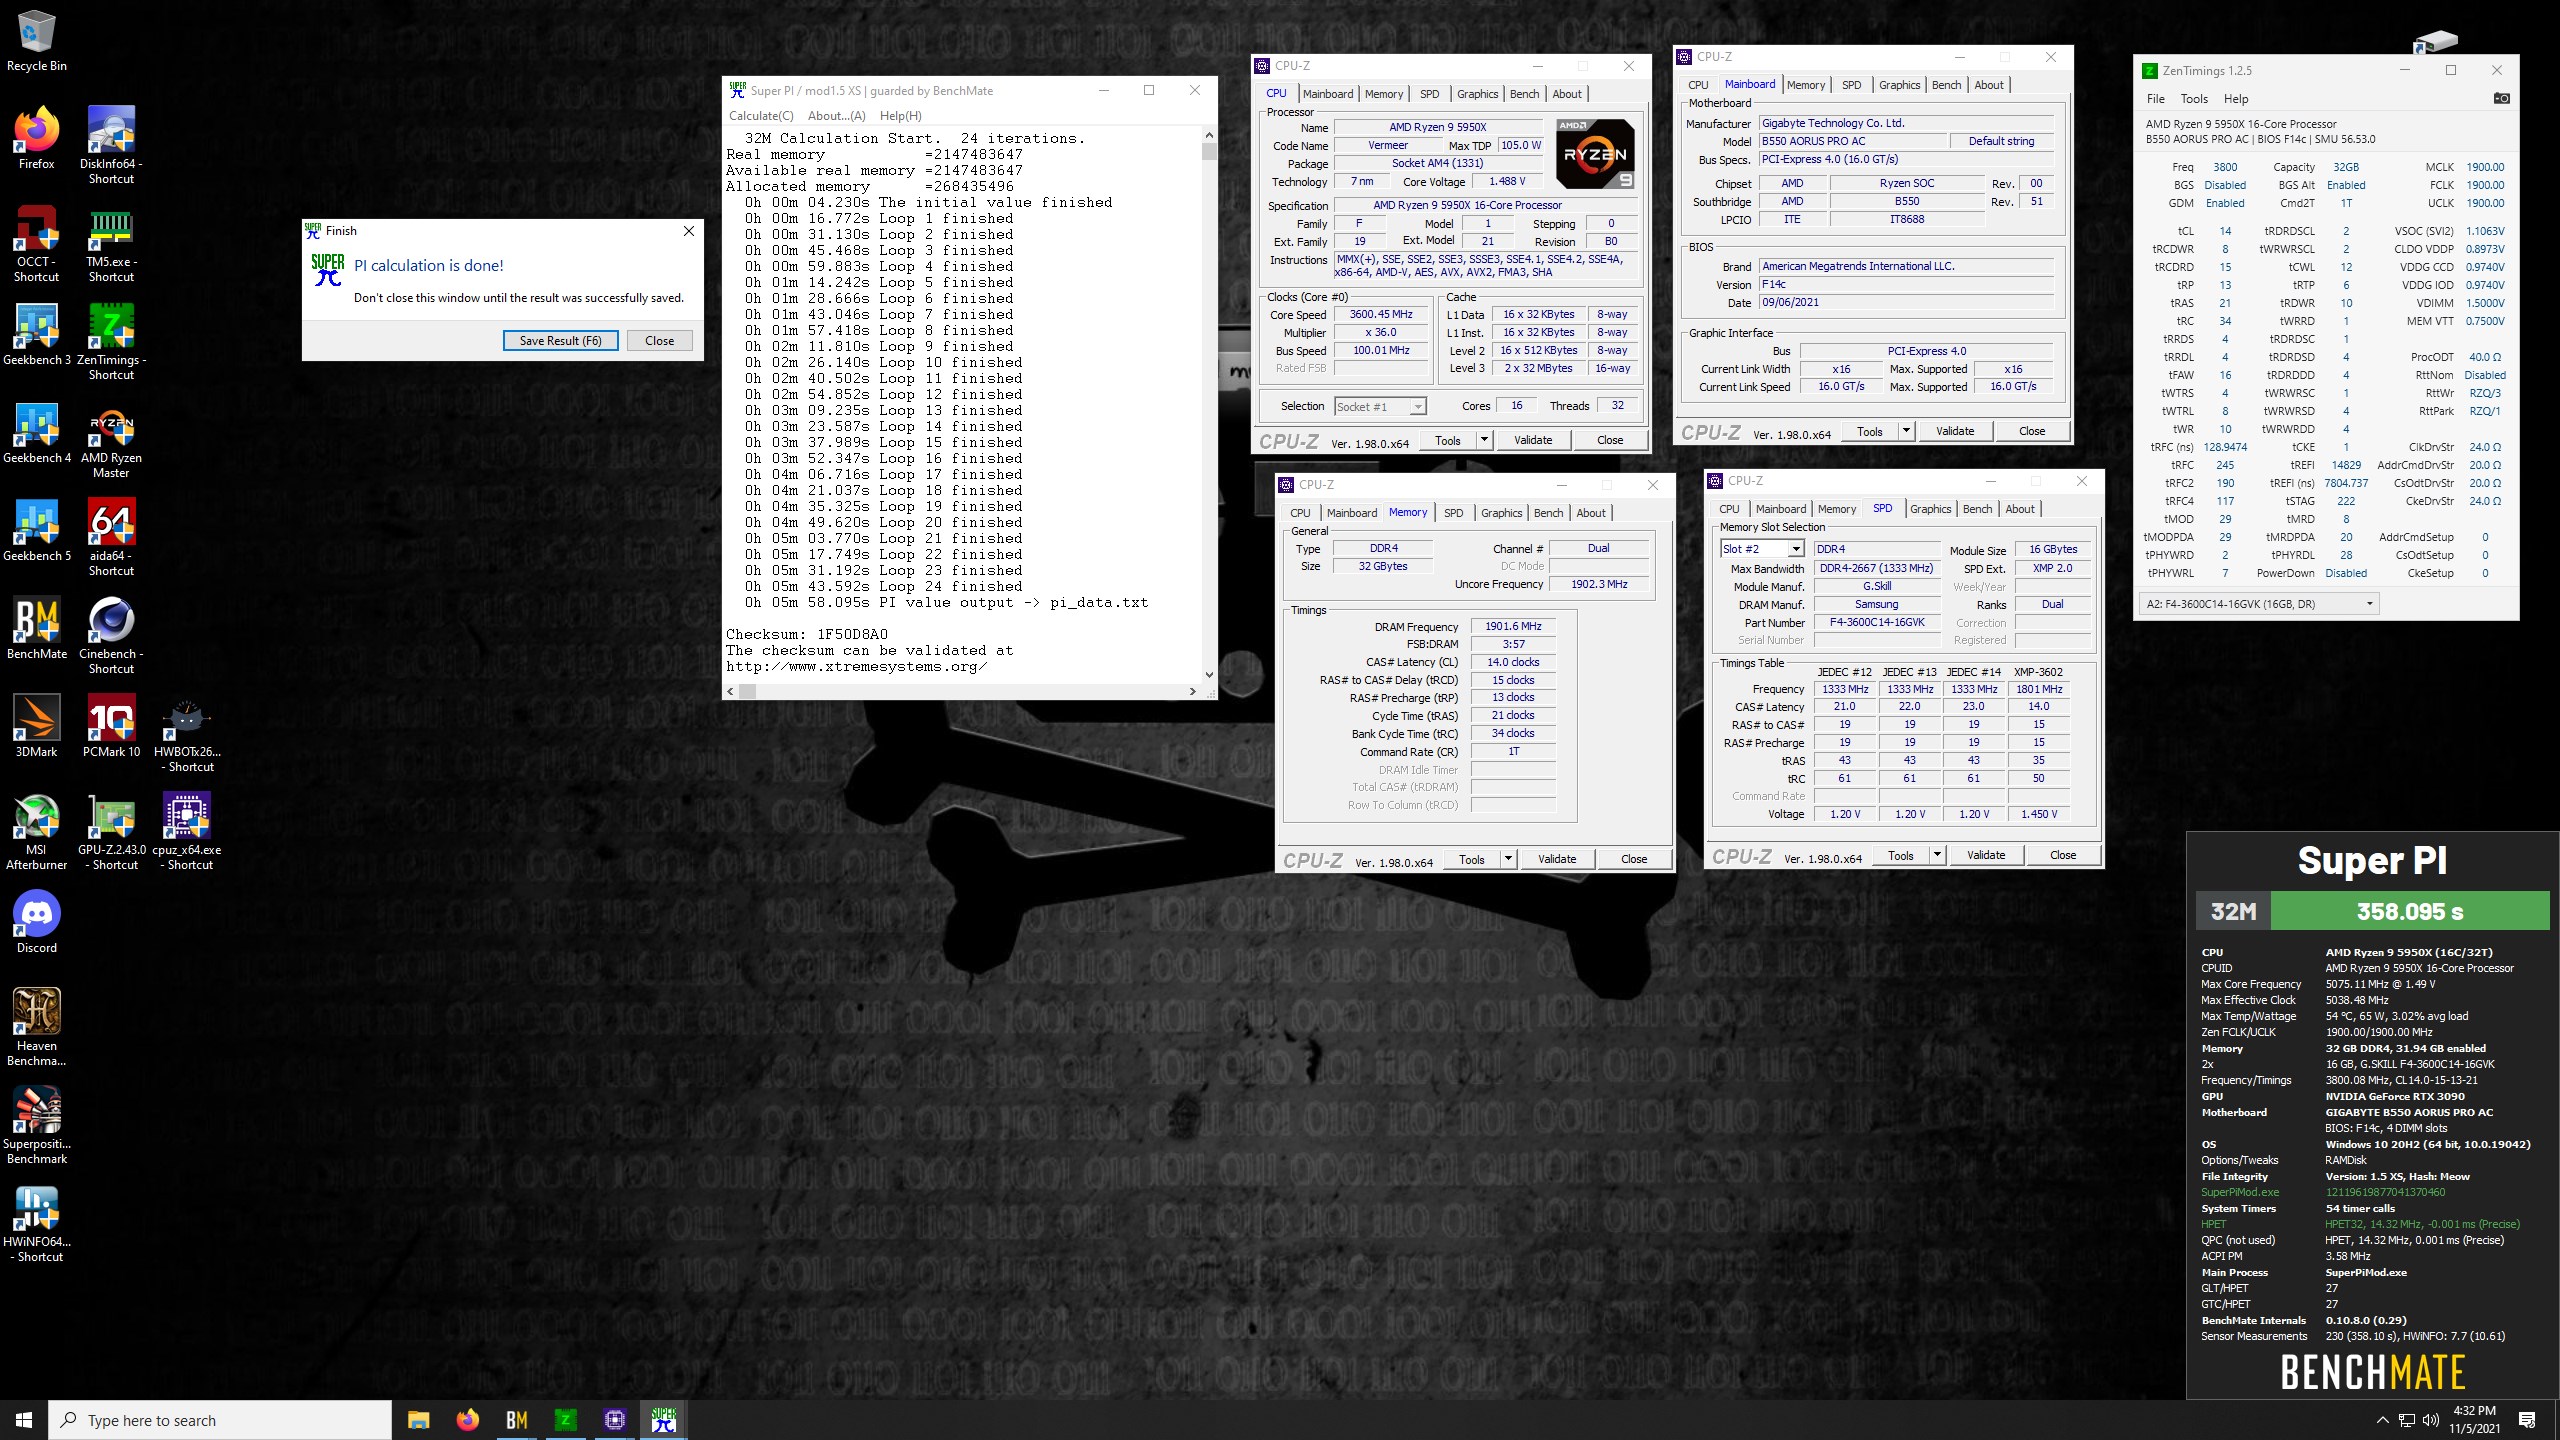Image resolution: width=2560 pixels, height=1440 pixels.
Task: Select About tab in CPU-Z SPD window
Action: tap(2020, 509)
